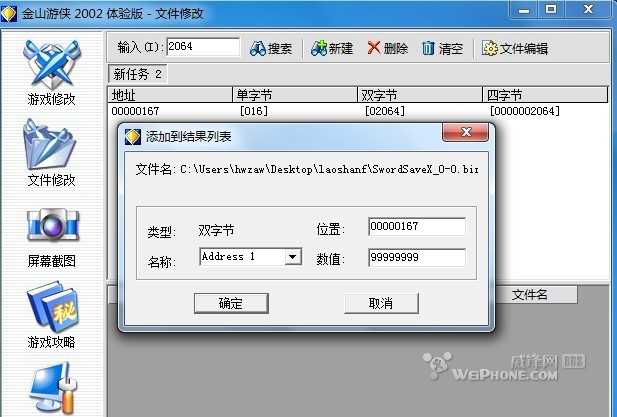Click the 搜索 binoculars search button

coord(271,48)
